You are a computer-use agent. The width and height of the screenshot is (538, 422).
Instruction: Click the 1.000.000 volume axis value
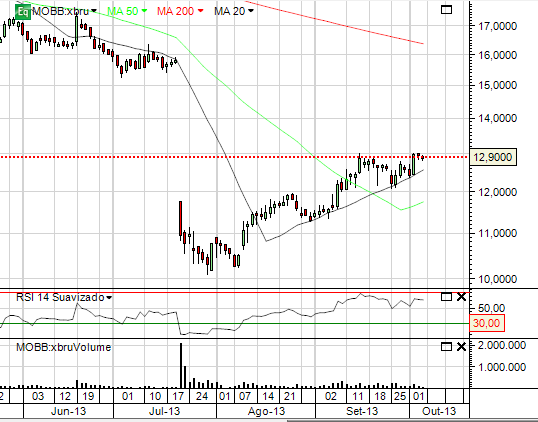[502, 367]
